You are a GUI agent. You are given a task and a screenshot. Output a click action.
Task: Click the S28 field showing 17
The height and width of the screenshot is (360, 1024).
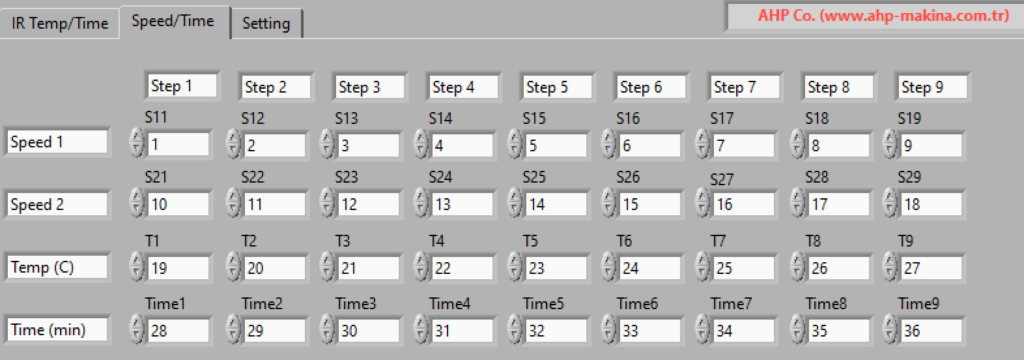[837, 205]
